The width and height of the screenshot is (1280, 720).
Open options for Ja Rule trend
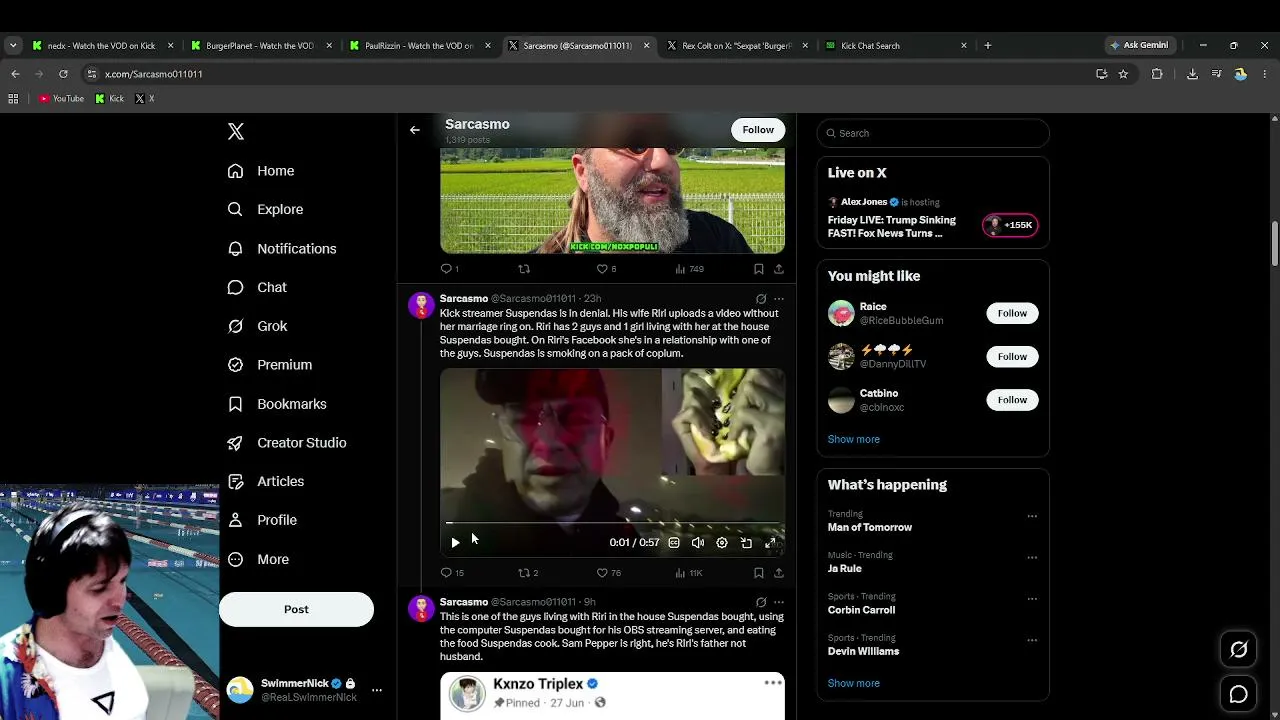(1032, 557)
